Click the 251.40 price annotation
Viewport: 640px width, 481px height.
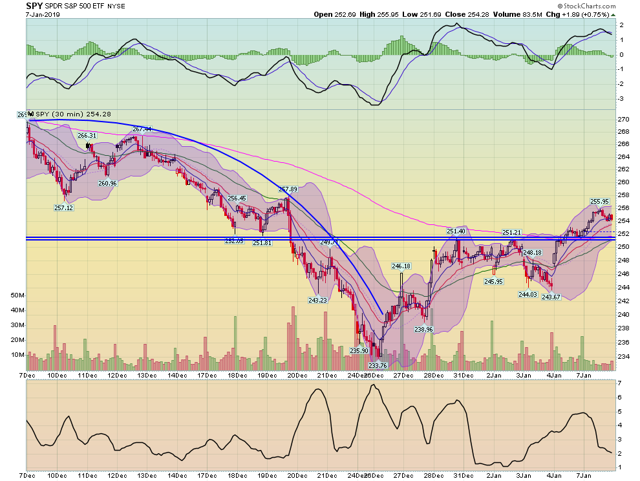[x=456, y=231]
